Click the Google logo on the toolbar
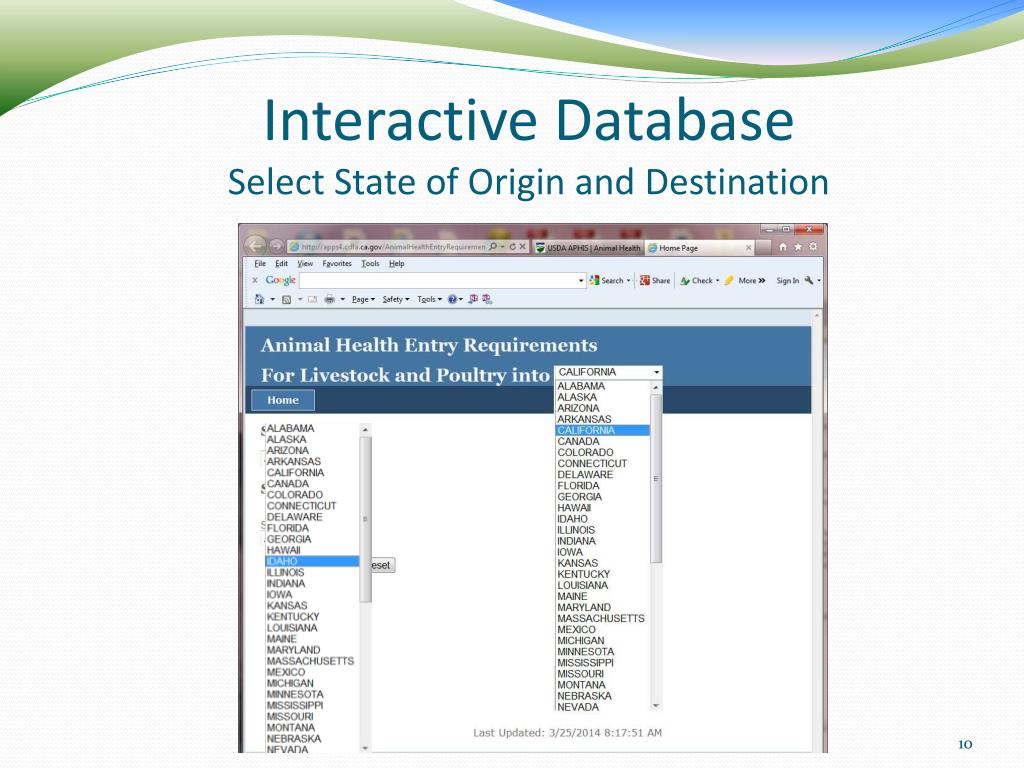The width and height of the screenshot is (1024, 768). (281, 280)
